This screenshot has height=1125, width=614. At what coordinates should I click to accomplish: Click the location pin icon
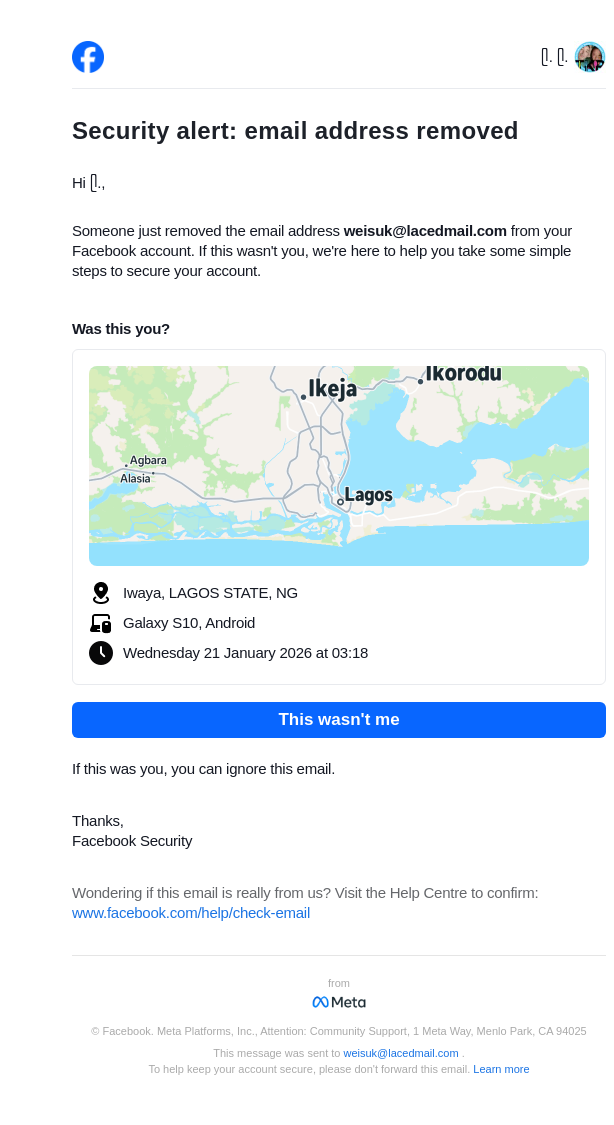tap(100, 593)
